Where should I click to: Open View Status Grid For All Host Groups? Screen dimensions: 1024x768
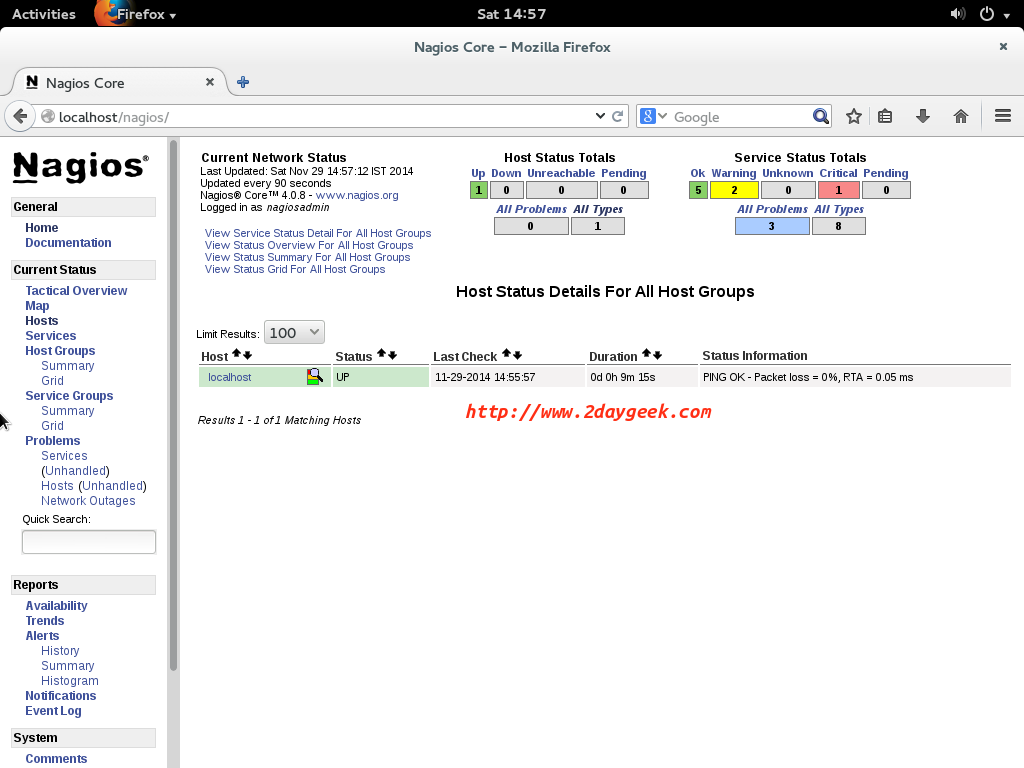295,269
